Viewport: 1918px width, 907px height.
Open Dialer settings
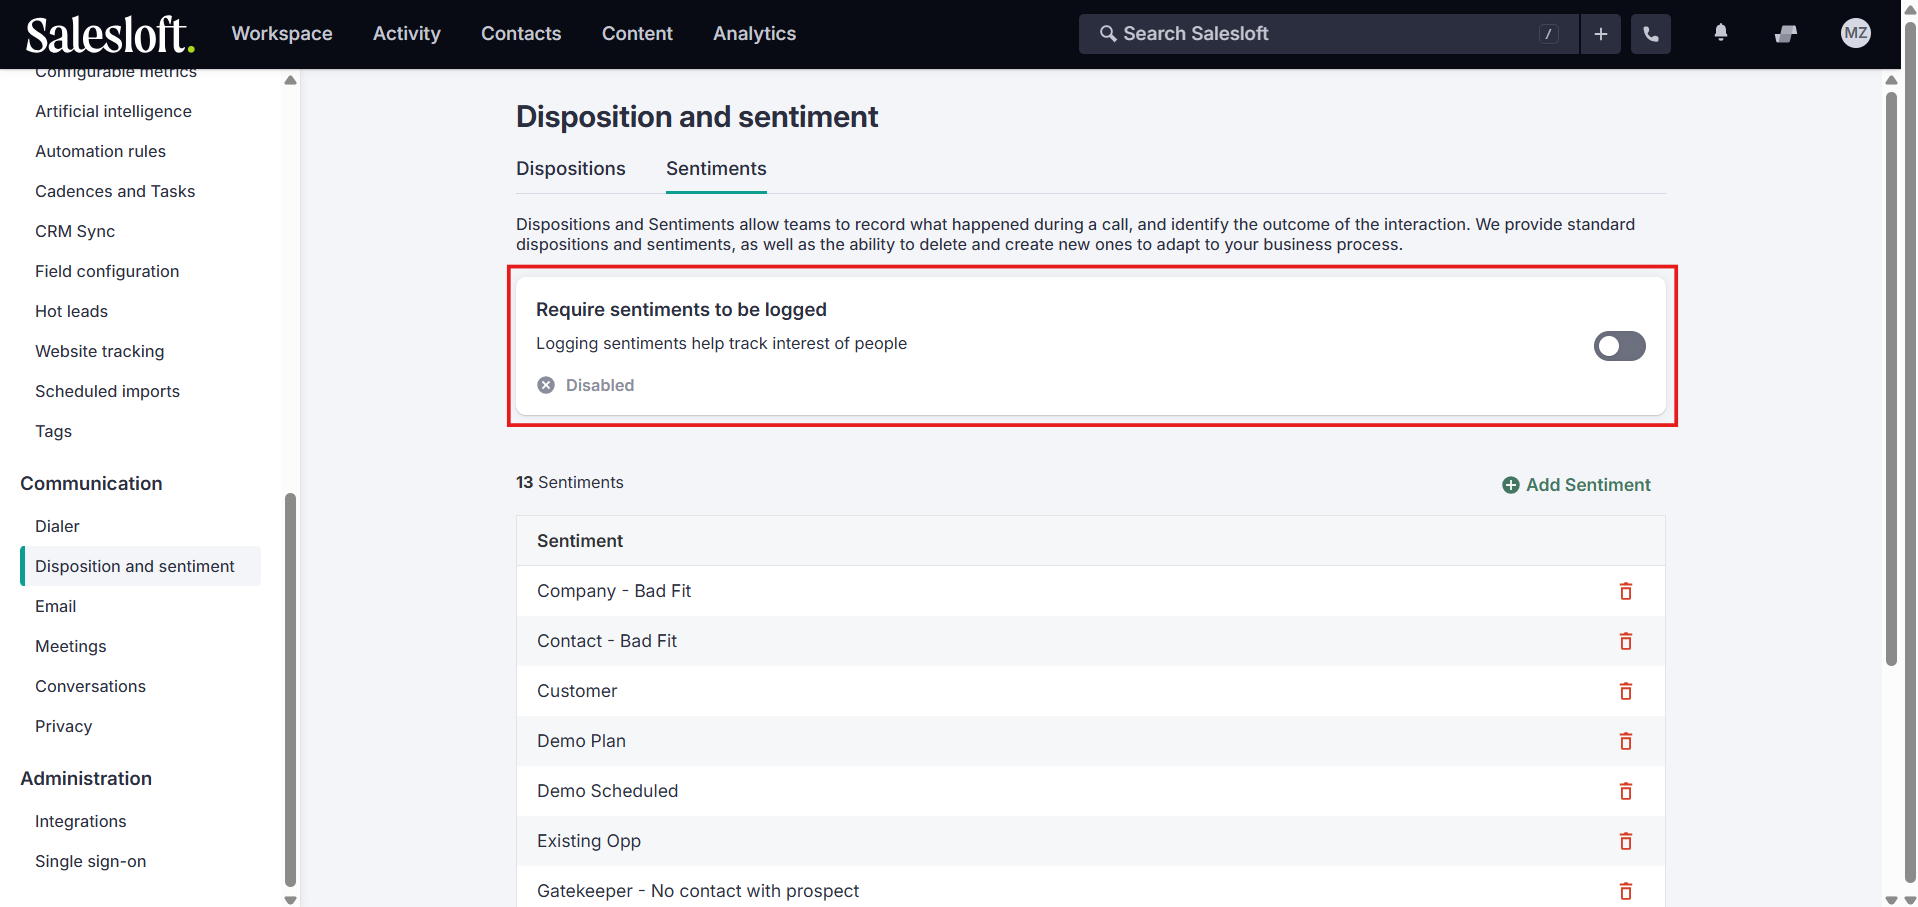tap(57, 526)
